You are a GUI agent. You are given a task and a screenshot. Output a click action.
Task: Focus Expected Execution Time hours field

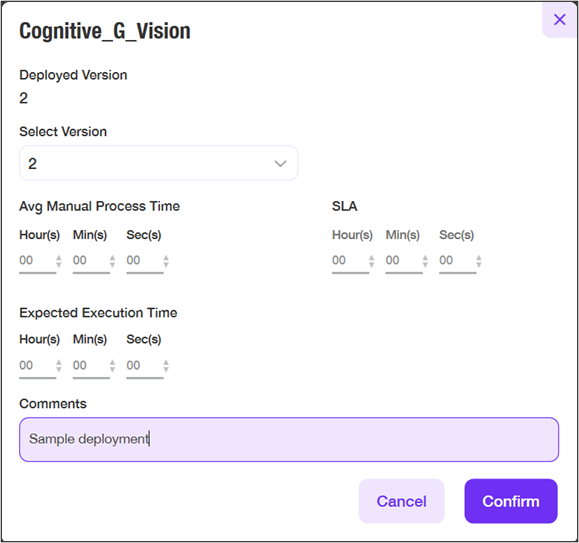(37, 366)
